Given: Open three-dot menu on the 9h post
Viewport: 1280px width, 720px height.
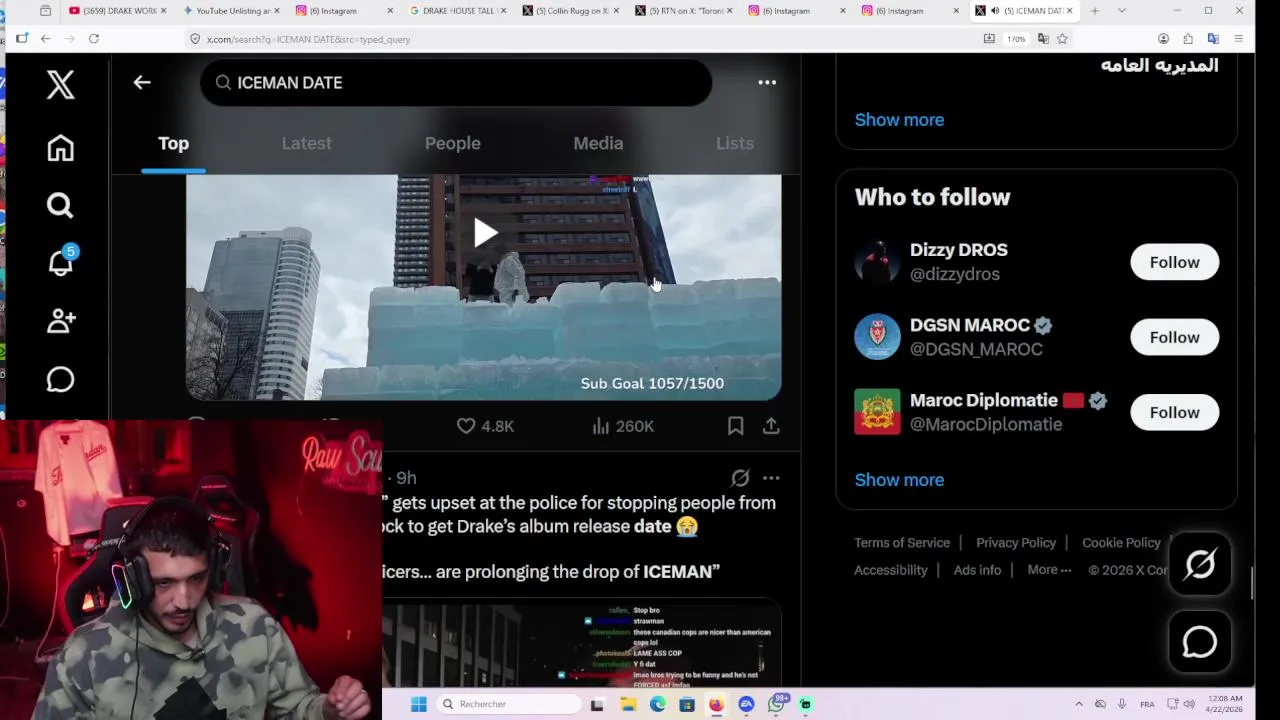Looking at the screenshot, I should (771, 478).
